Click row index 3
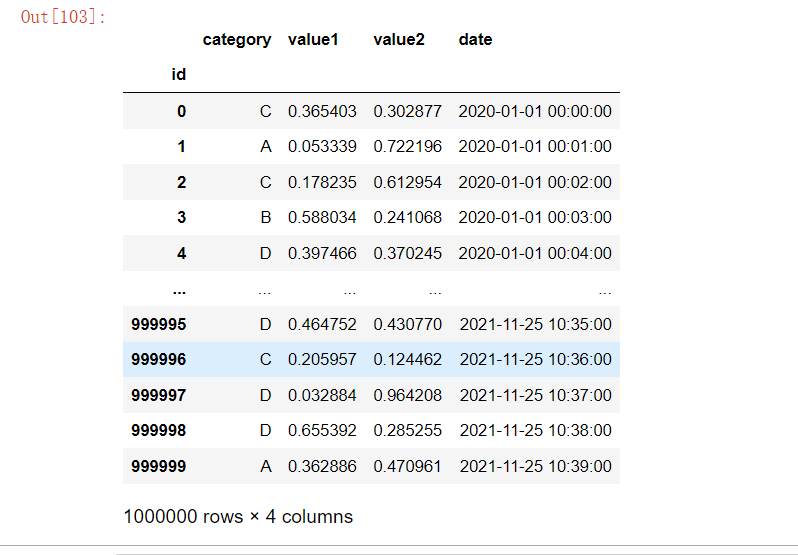 (x=182, y=218)
